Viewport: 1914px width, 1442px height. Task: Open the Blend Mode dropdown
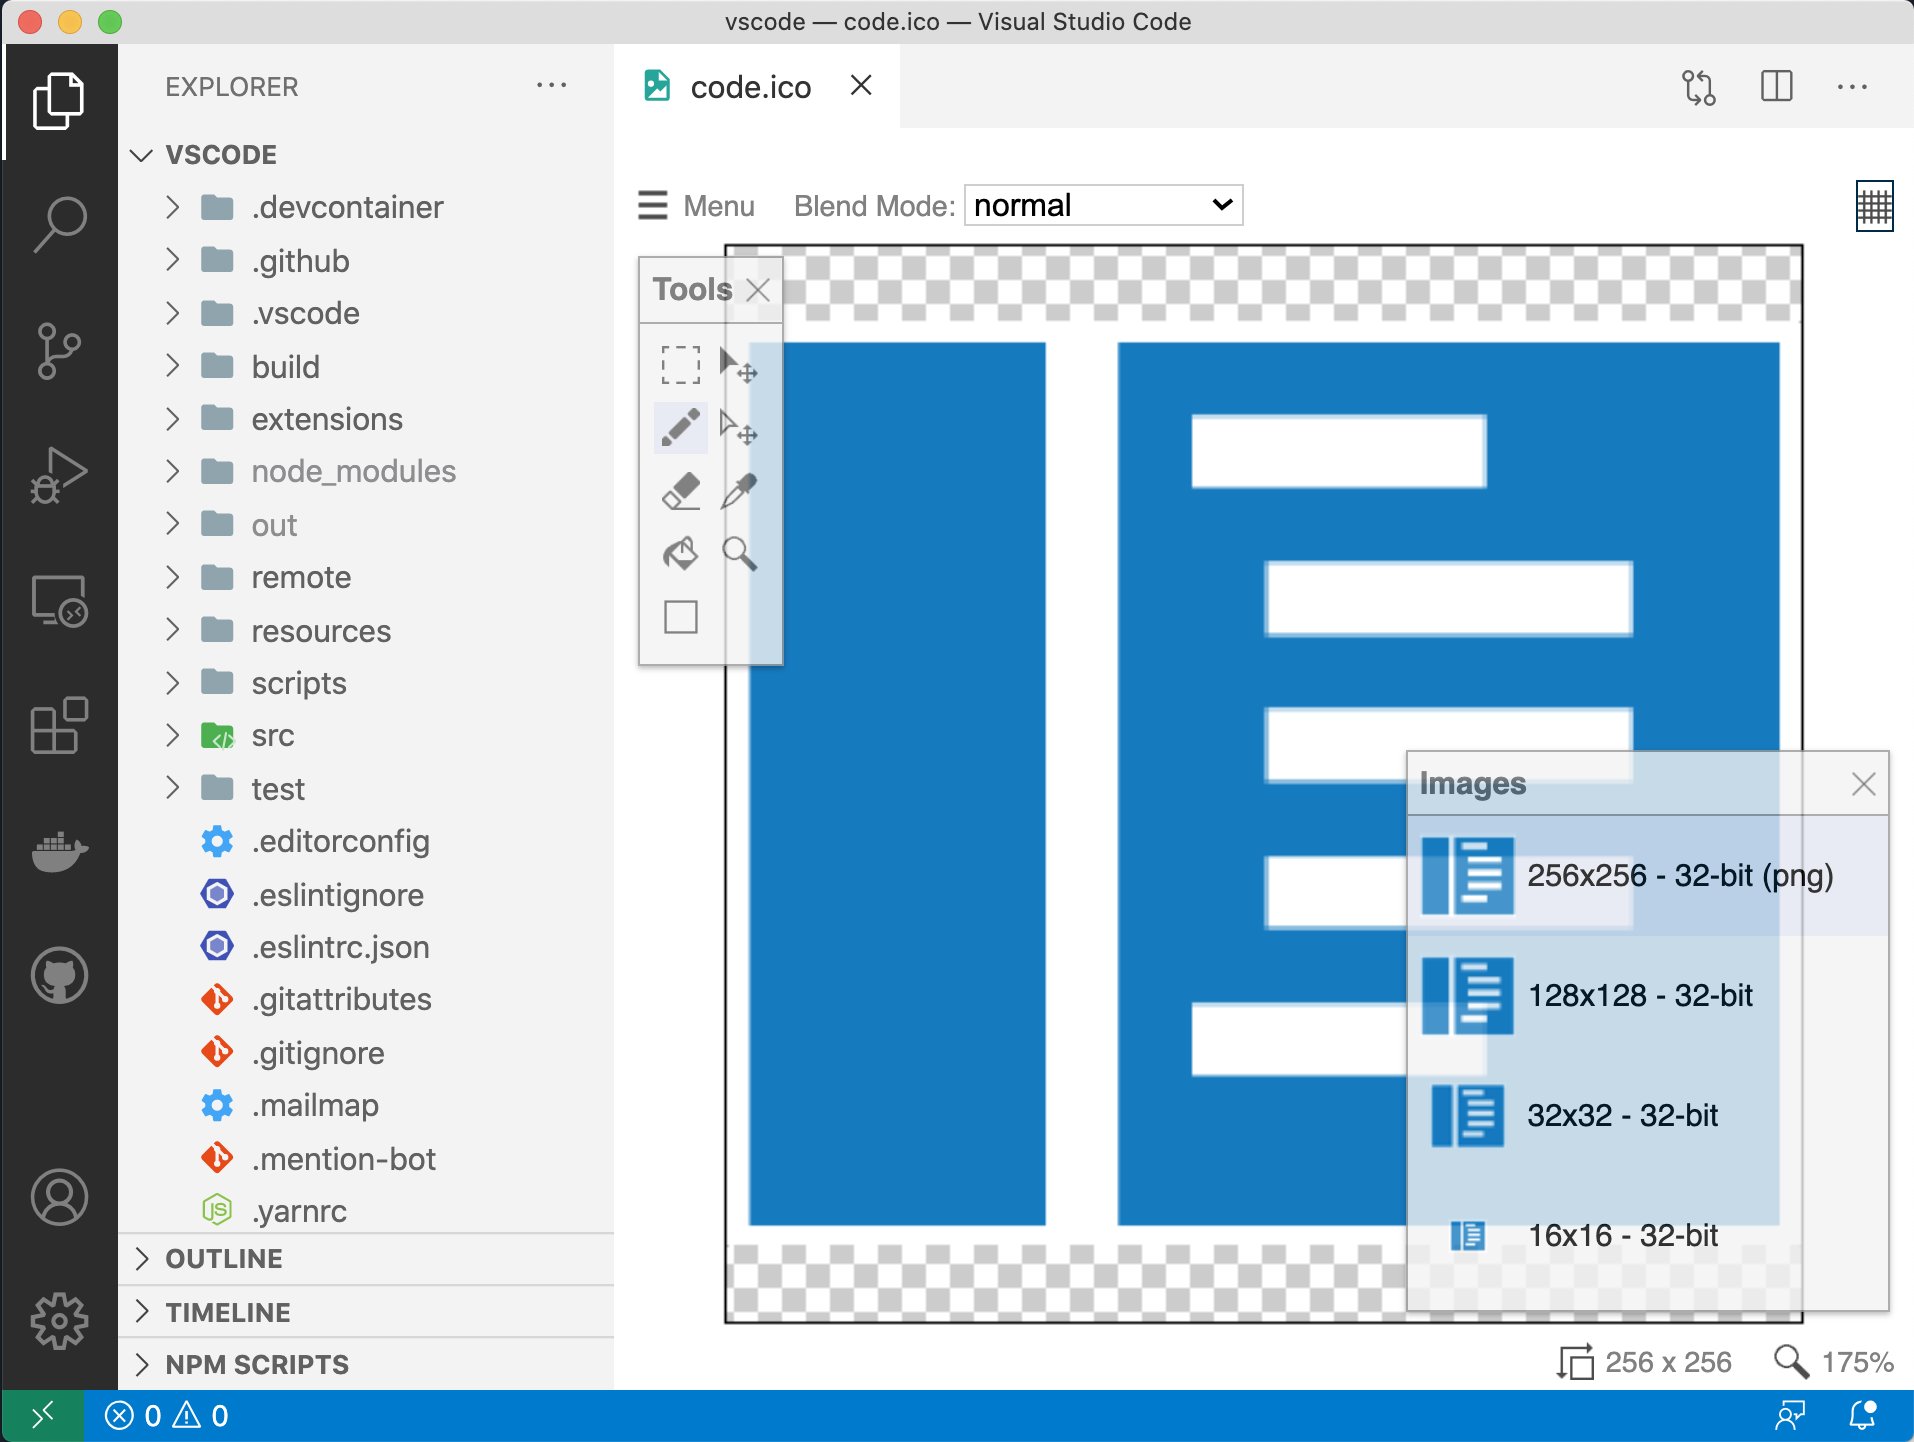click(1103, 205)
